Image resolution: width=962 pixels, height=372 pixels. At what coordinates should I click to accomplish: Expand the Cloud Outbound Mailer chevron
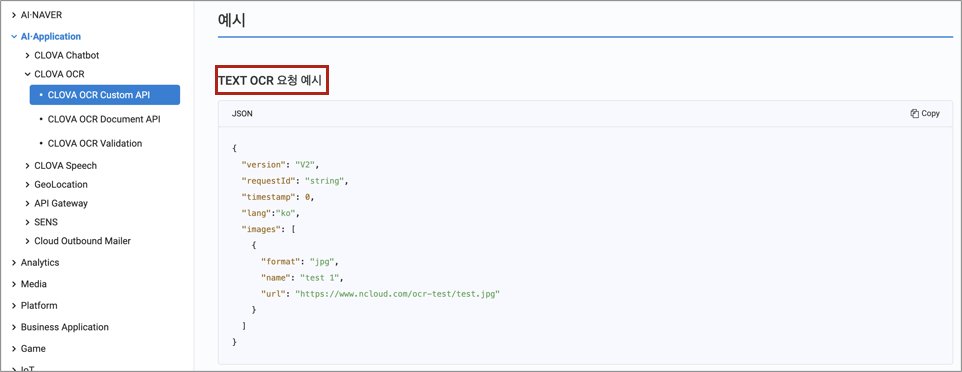point(27,241)
